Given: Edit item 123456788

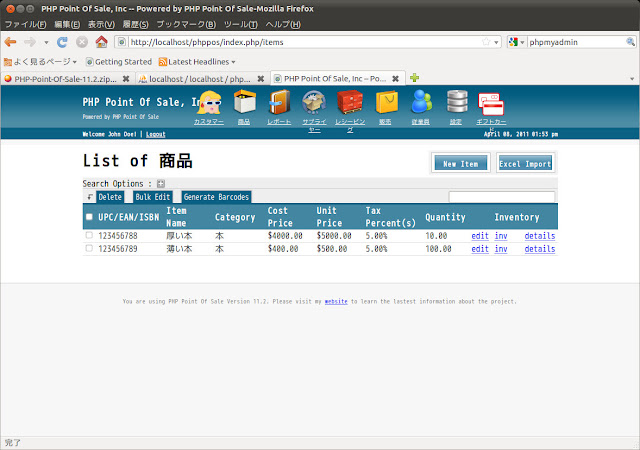Looking at the screenshot, I should click(480, 236).
